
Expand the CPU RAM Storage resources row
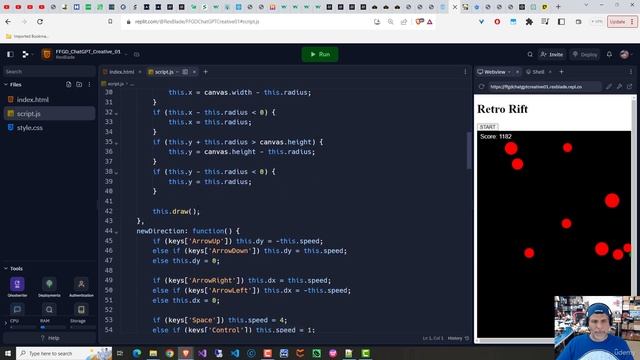pos(6,323)
